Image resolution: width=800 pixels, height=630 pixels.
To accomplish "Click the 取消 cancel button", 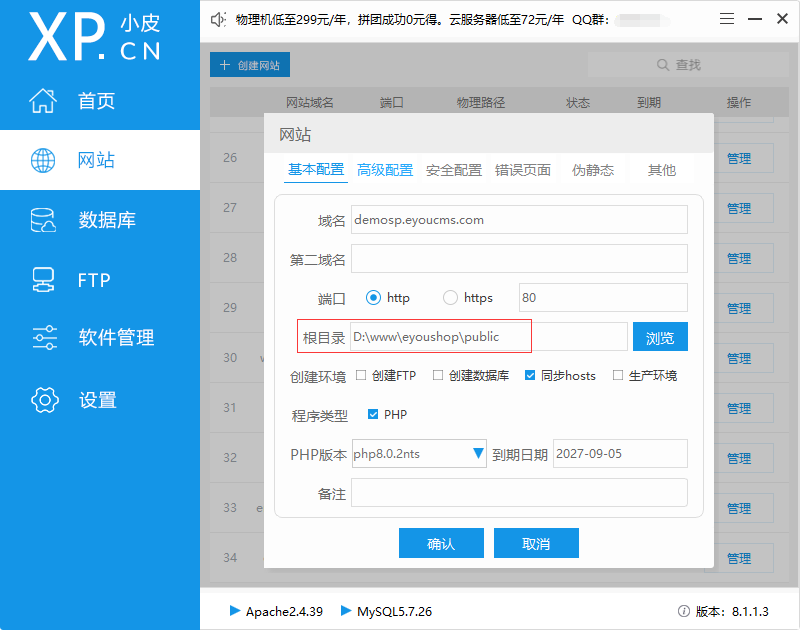I will 536,543.
